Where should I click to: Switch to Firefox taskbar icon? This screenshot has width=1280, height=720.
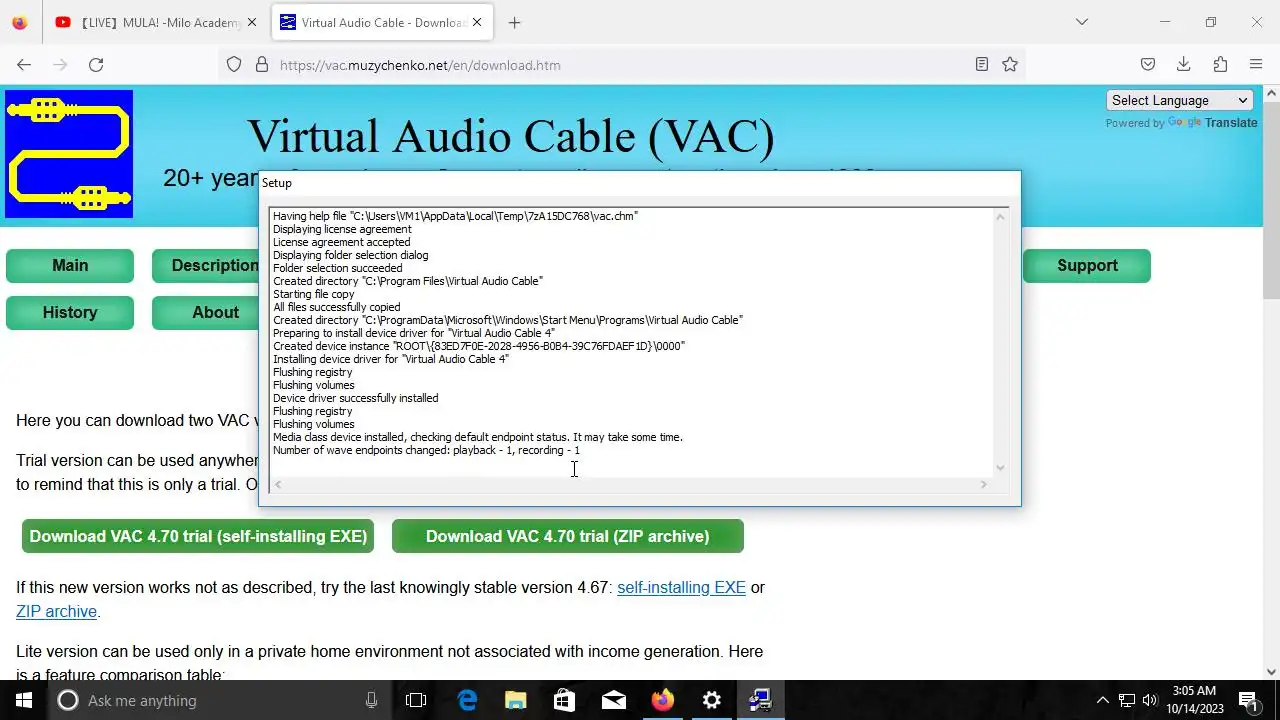click(x=663, y=700)
